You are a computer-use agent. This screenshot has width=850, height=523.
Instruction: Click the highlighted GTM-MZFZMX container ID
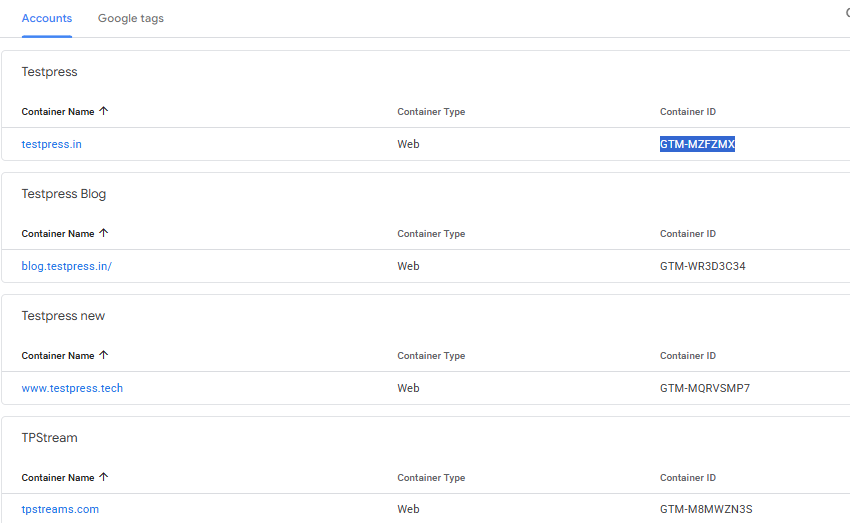click(x=697, y=144)
